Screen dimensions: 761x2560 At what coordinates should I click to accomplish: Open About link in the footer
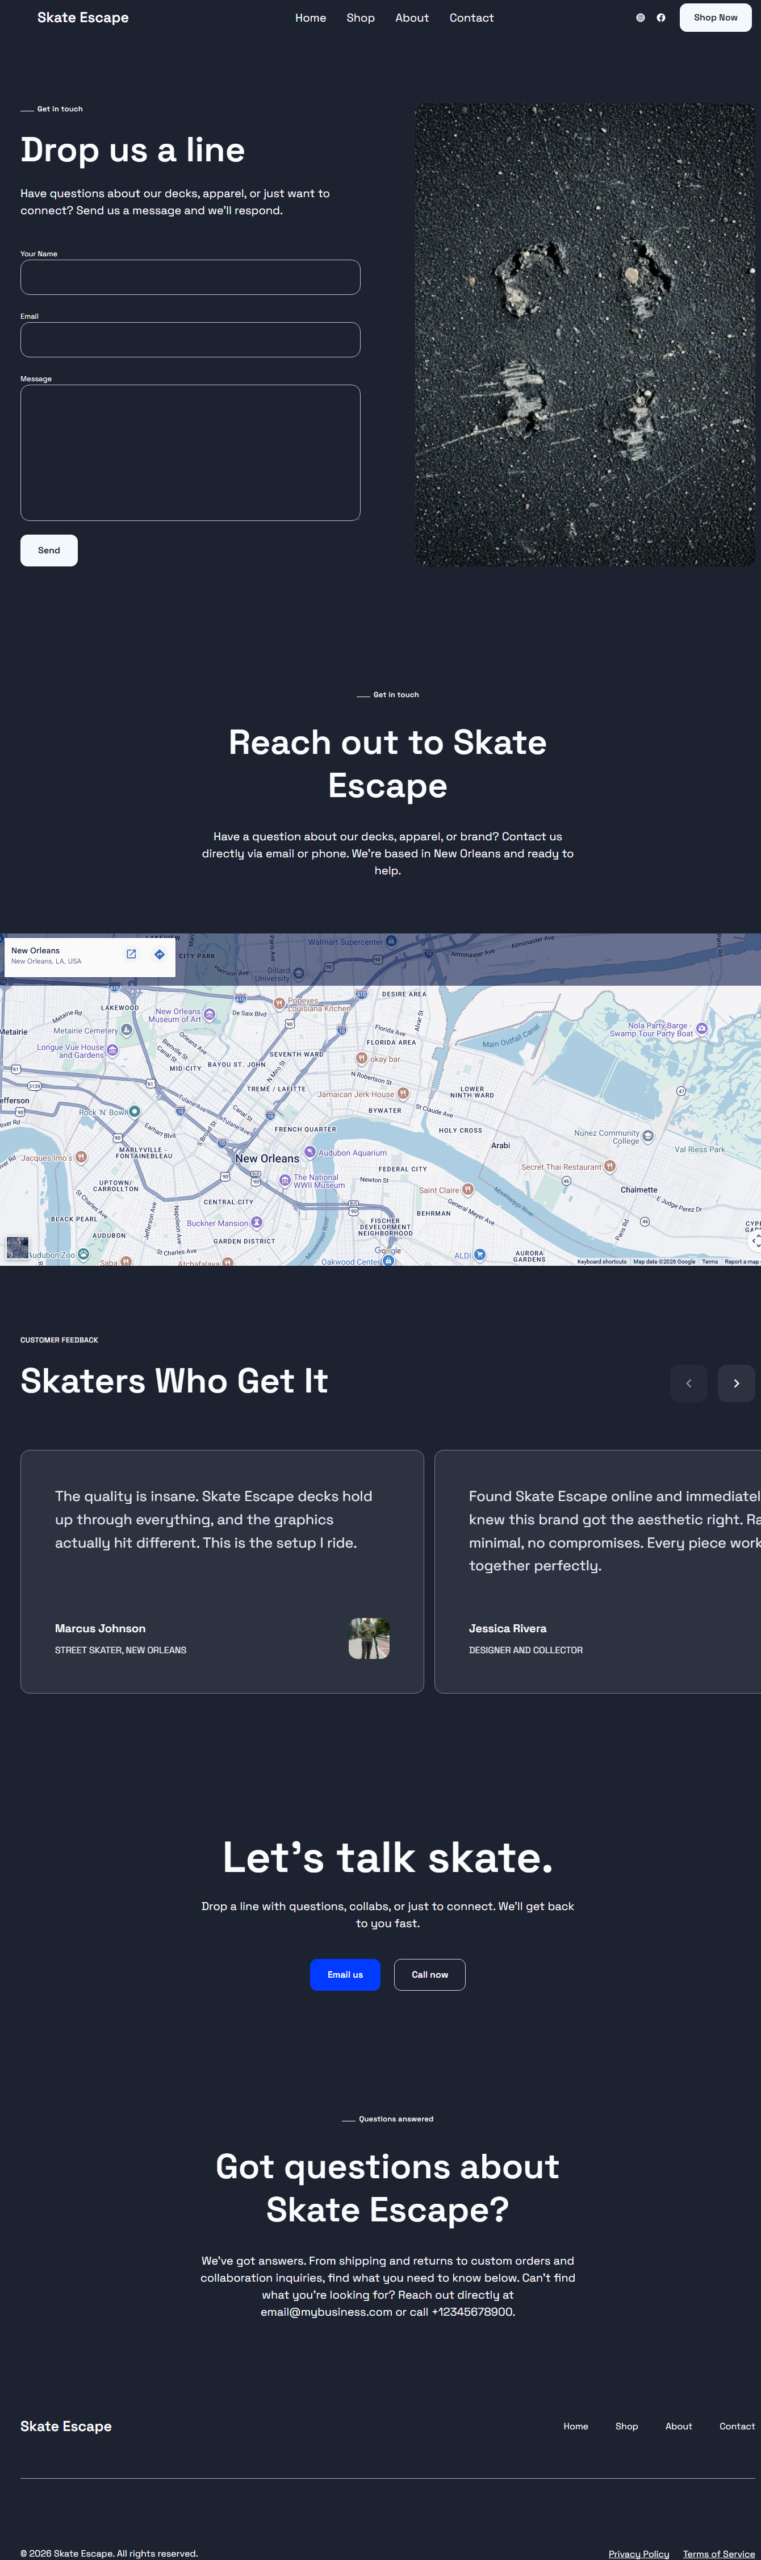pos(679,2426)
